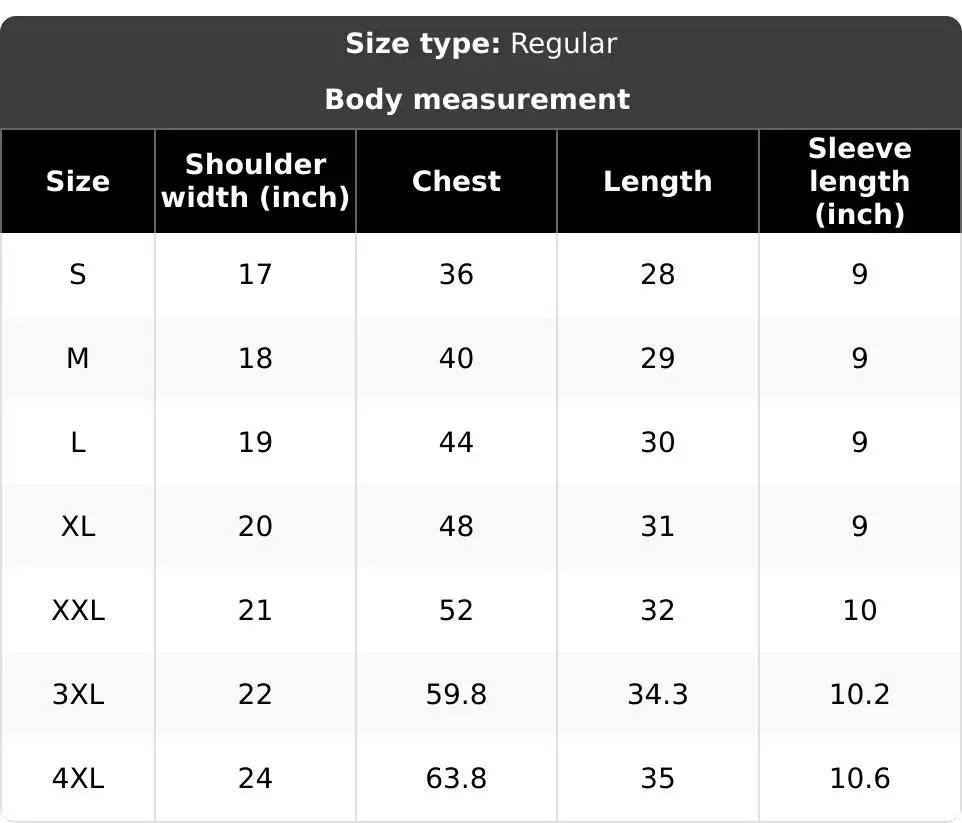The height and width of the screenshot is (823, 962).
Task: Click the 59.8 chest value
Action: (x=456, y=695)
